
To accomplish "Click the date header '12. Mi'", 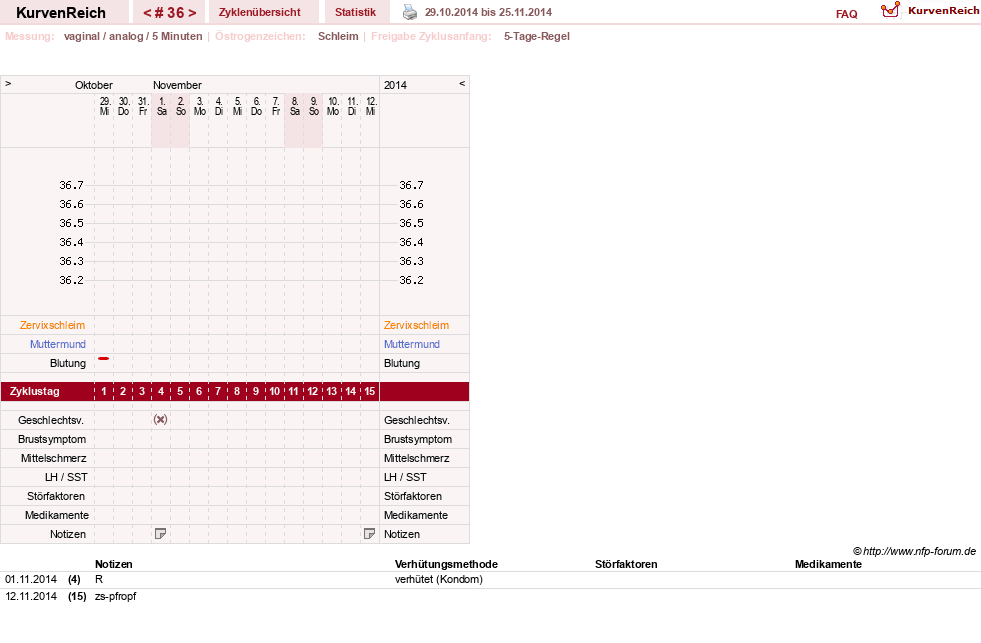I will tap(370, 106).
